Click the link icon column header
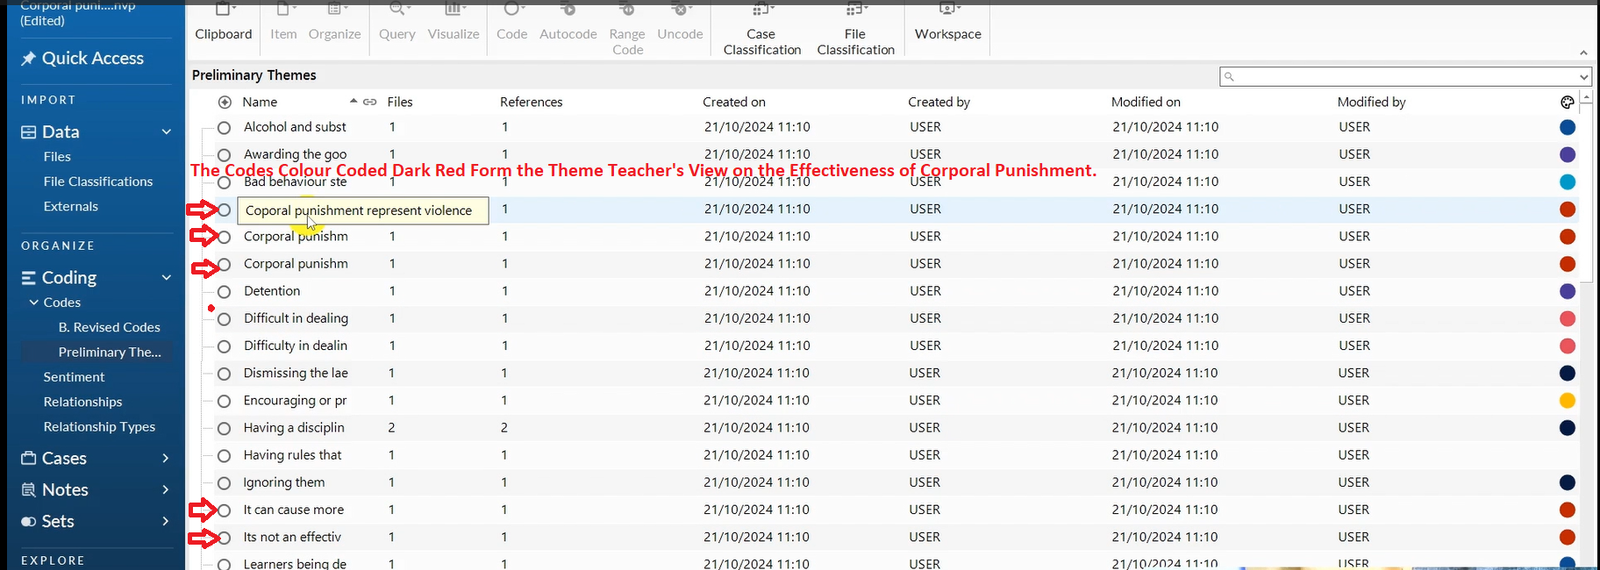 pyautogui.click(x=370, y=102)
